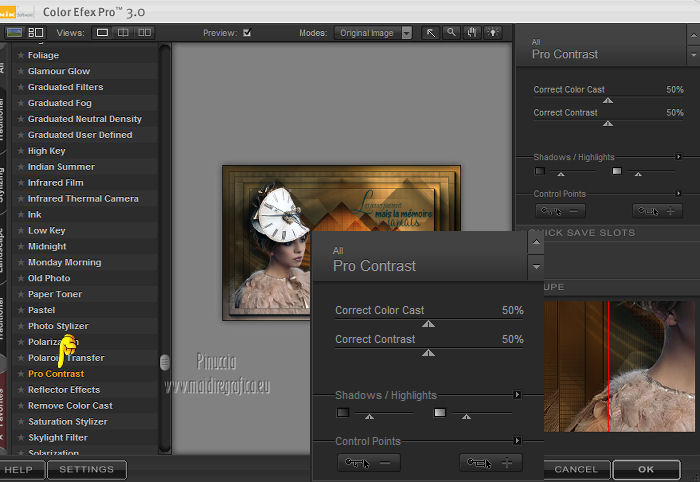Activate the zoom magnifier tool

pyautogui.click(x=453, y=32)
